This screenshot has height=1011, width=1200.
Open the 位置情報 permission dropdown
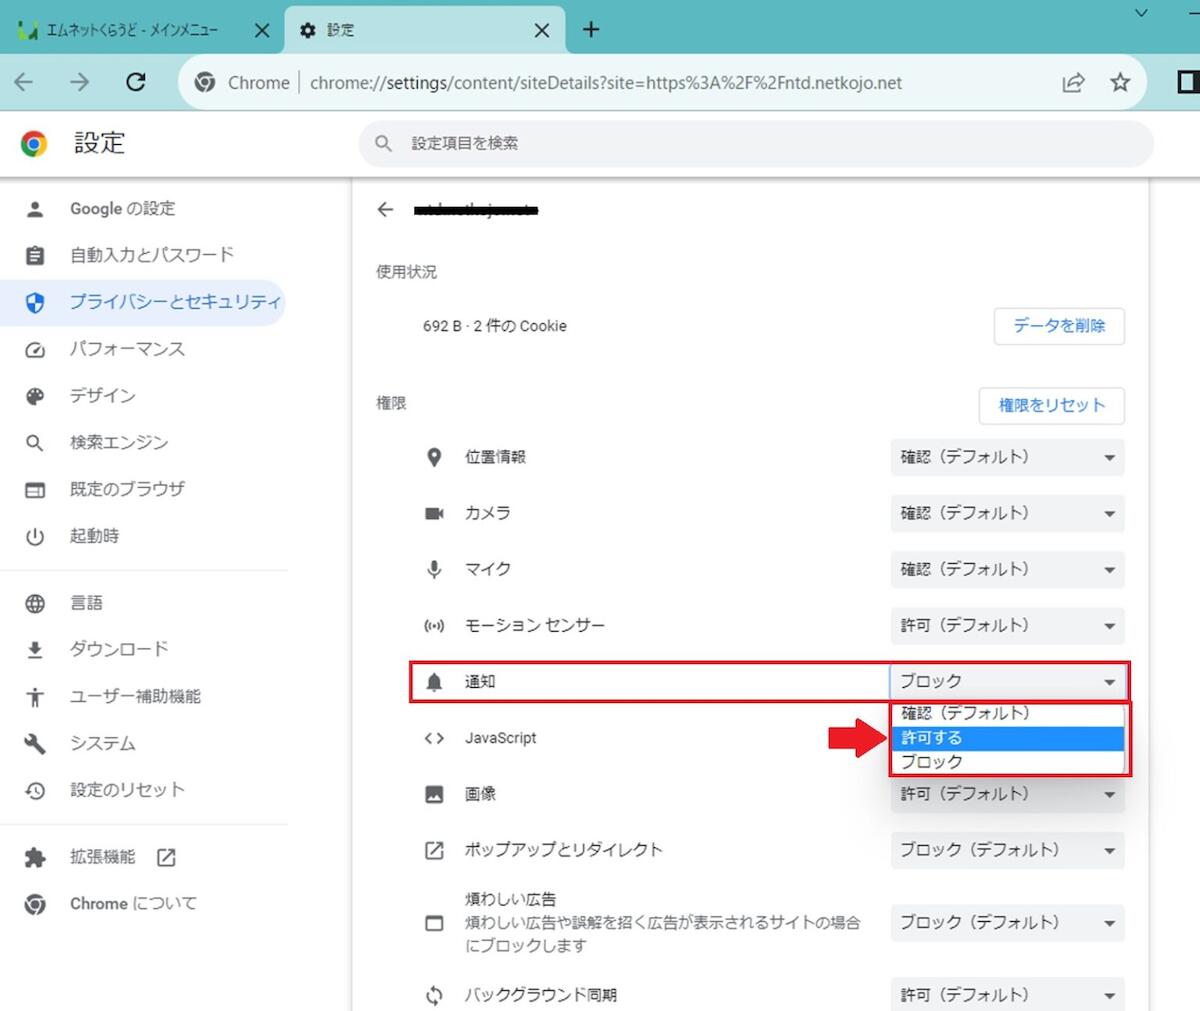click(1006, 457)
